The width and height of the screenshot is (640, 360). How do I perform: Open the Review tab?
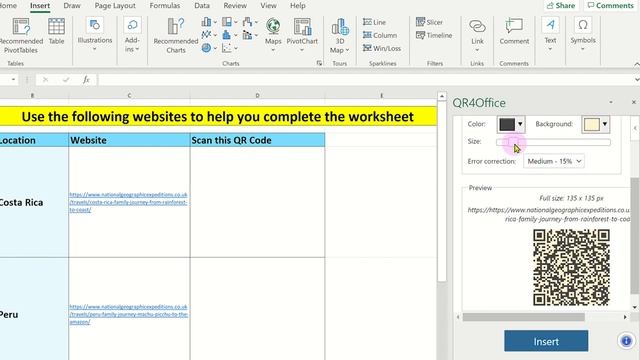[235, 6]
